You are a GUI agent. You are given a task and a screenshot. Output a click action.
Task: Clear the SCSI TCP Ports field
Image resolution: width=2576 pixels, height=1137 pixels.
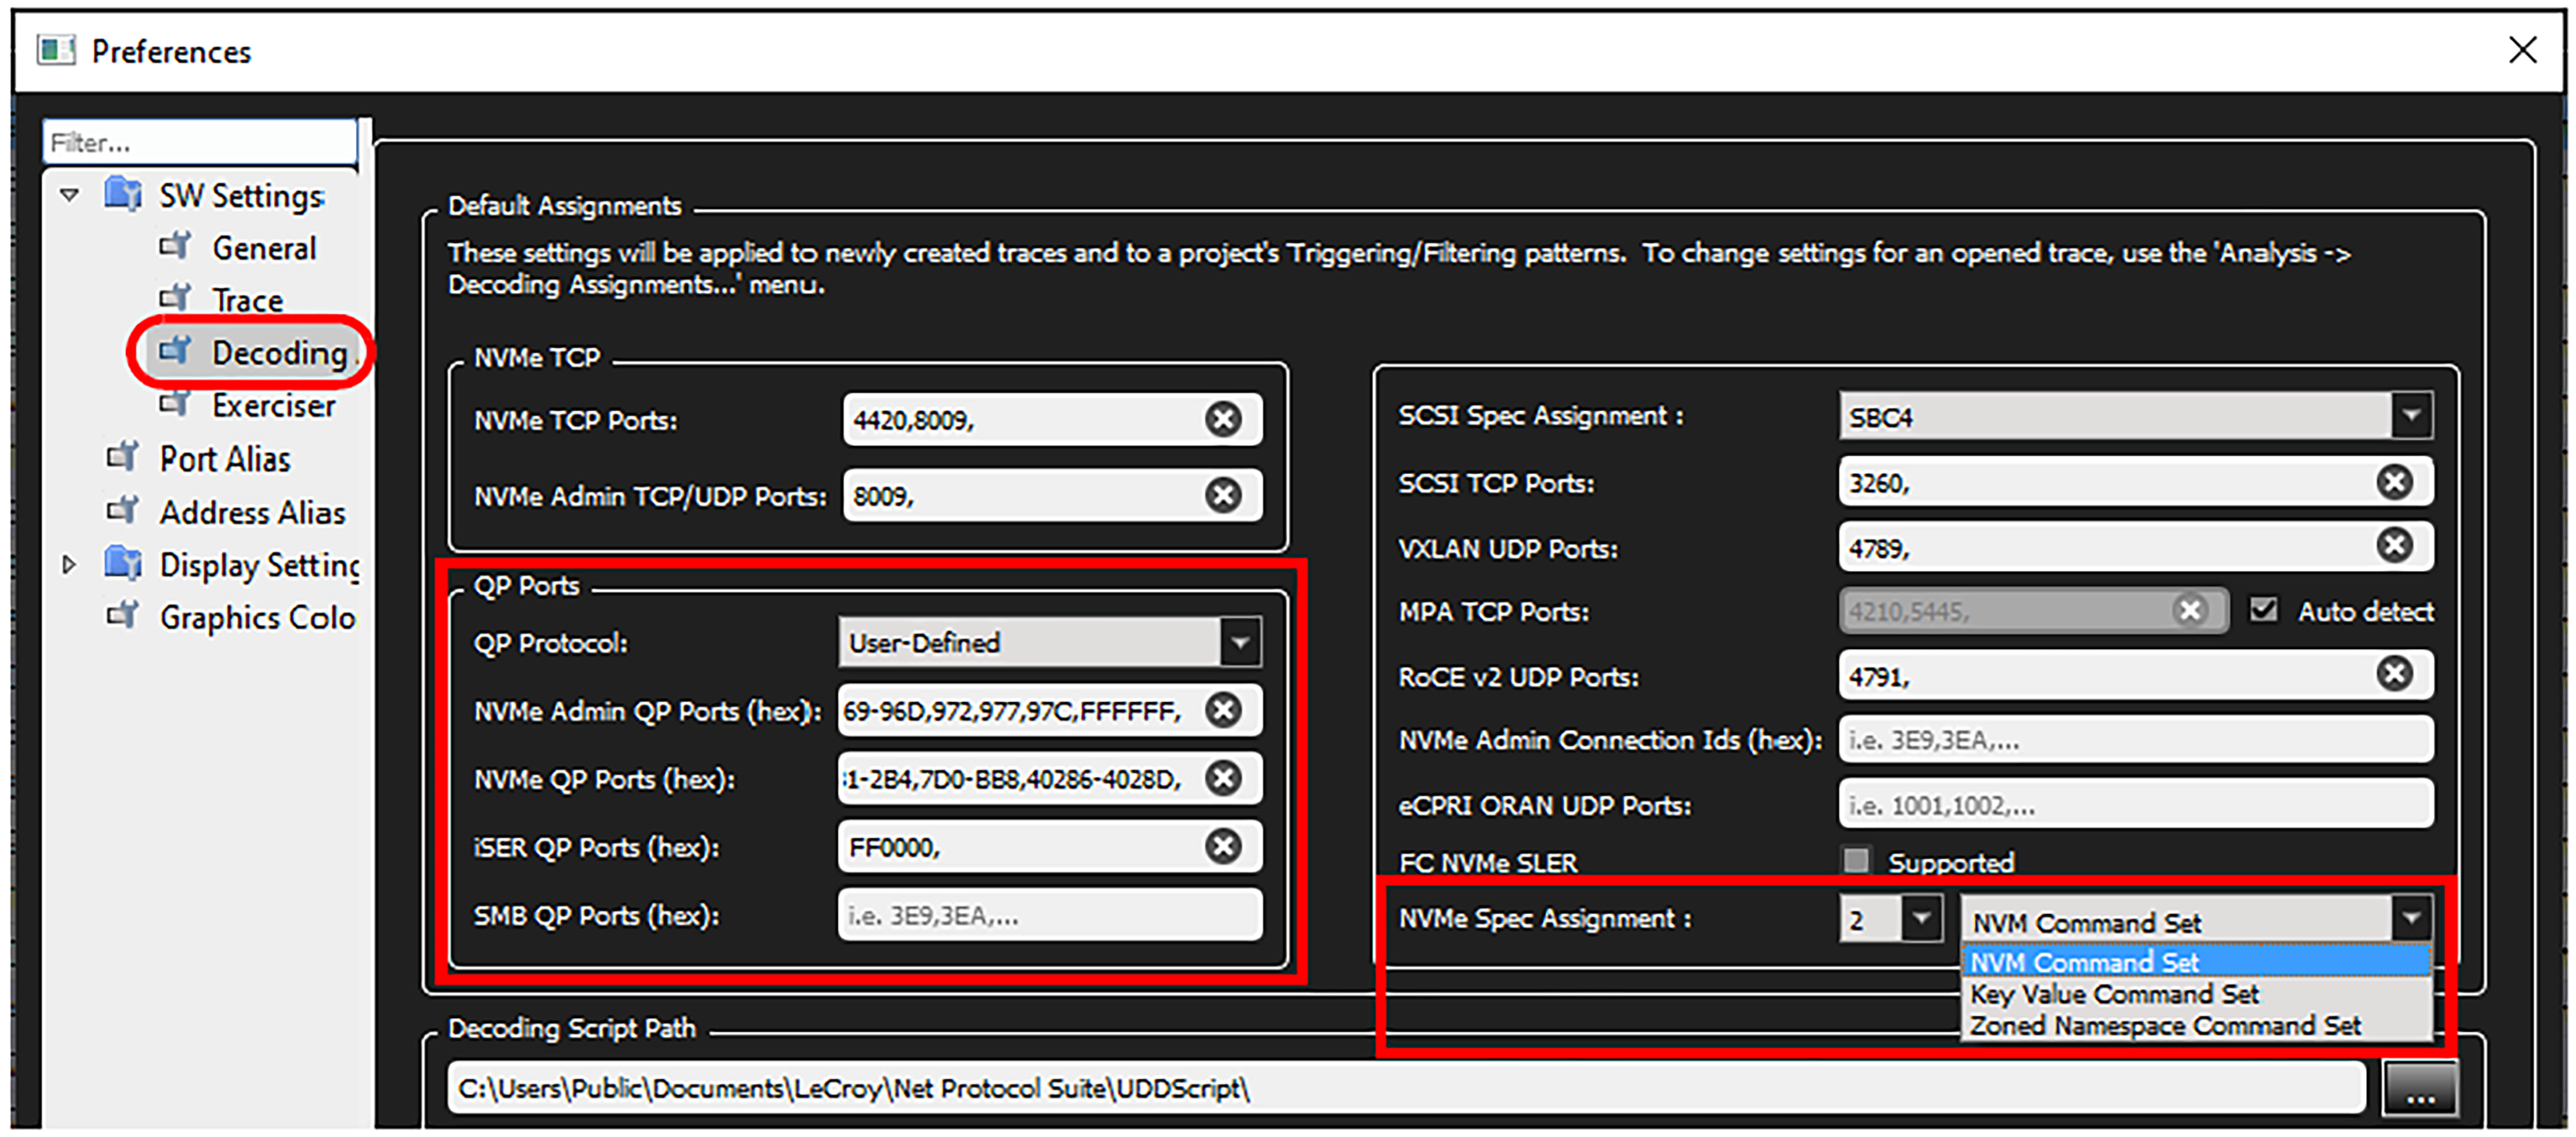pyautogui.click(x=2394, y=482)
